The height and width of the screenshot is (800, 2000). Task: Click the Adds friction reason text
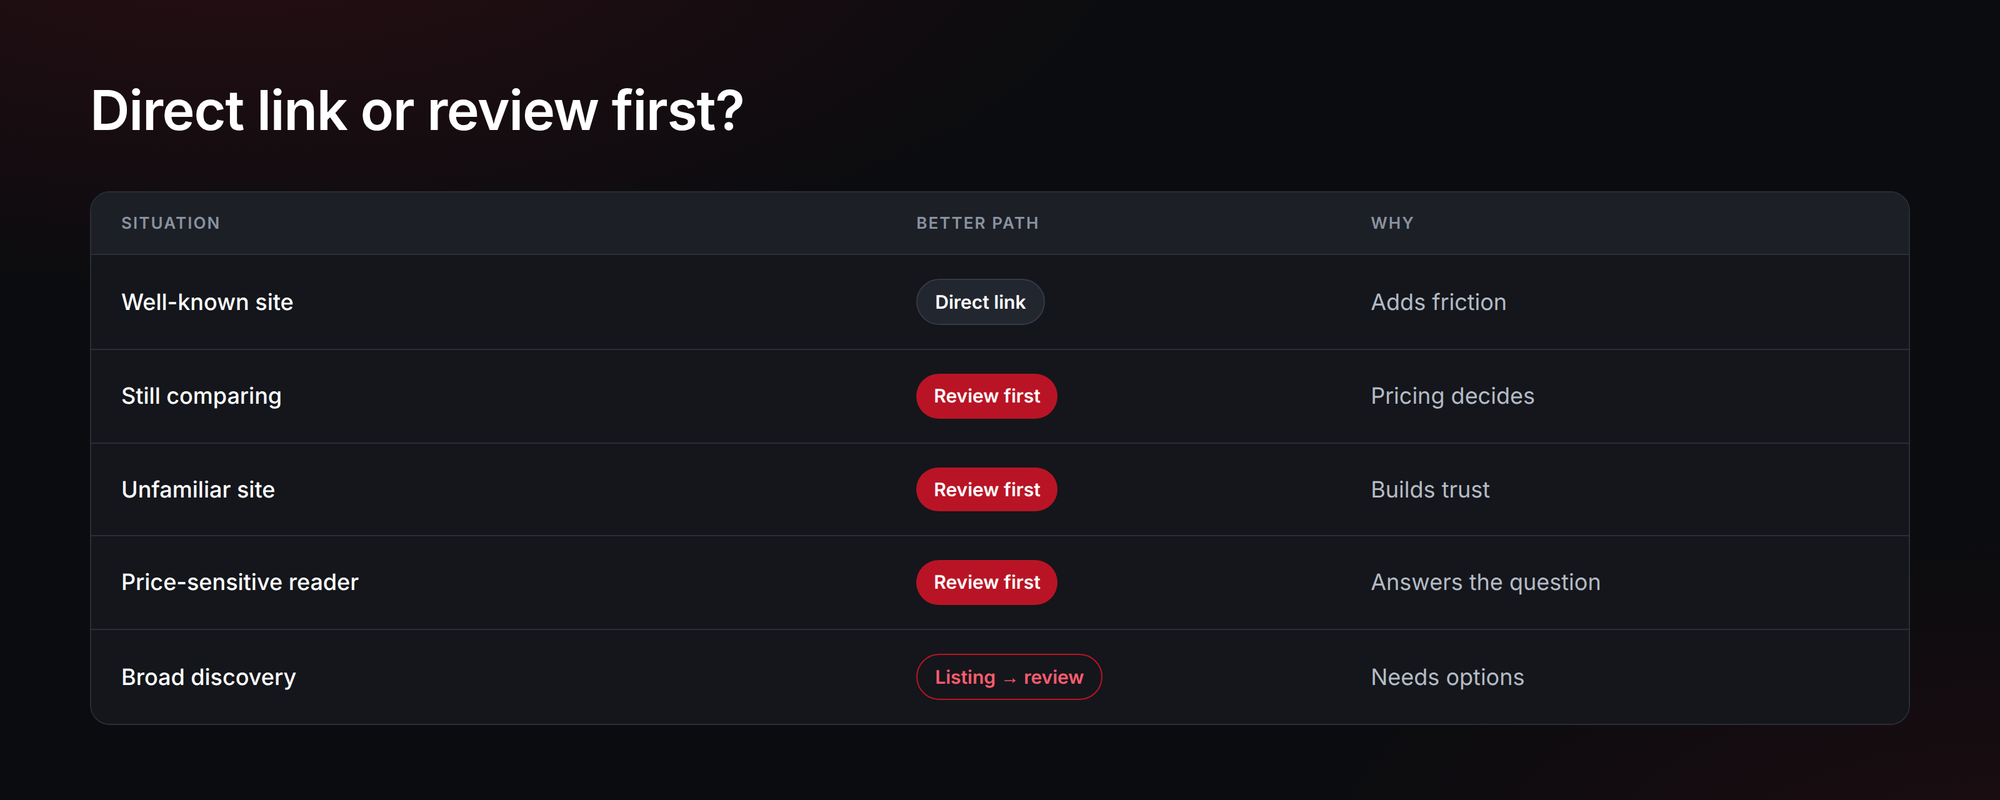coord(1438,302)
